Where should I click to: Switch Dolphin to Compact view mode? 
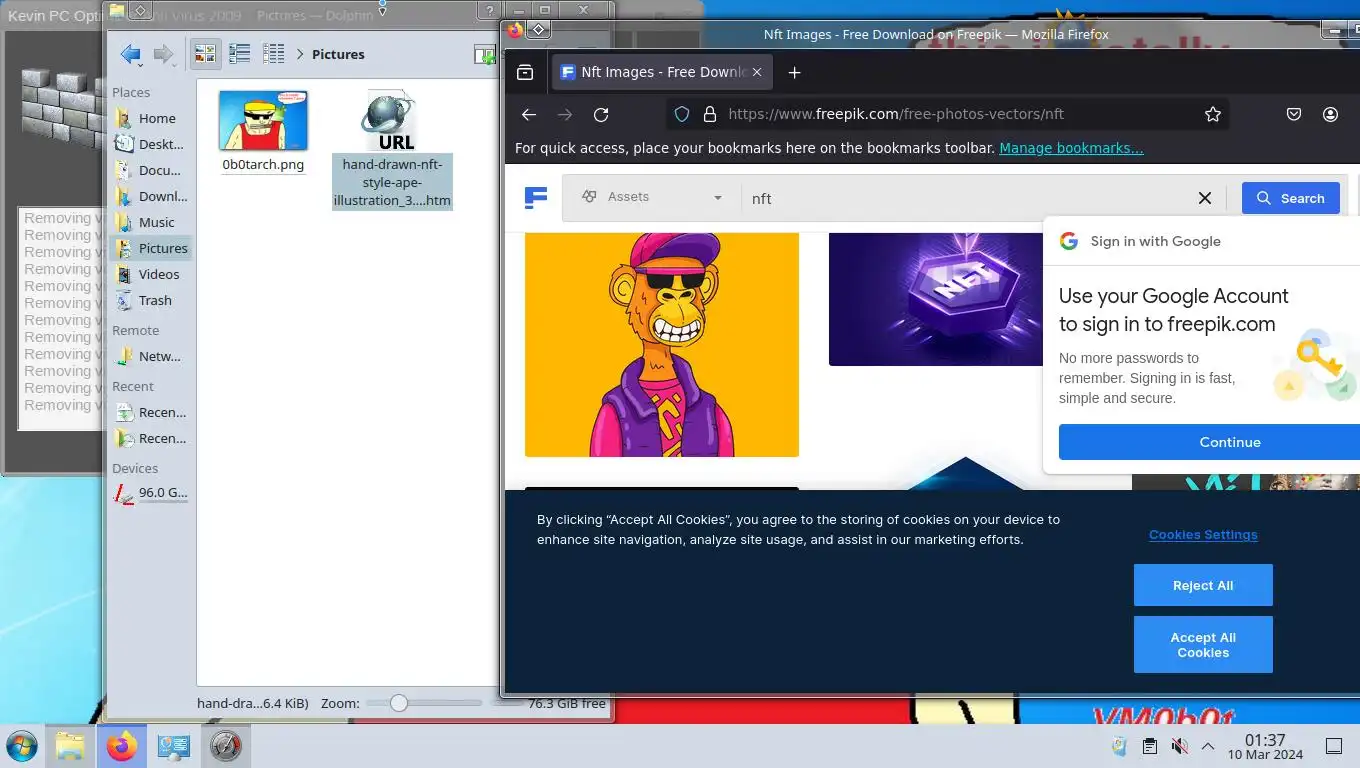pyautogui.click(x=239, y=54)
